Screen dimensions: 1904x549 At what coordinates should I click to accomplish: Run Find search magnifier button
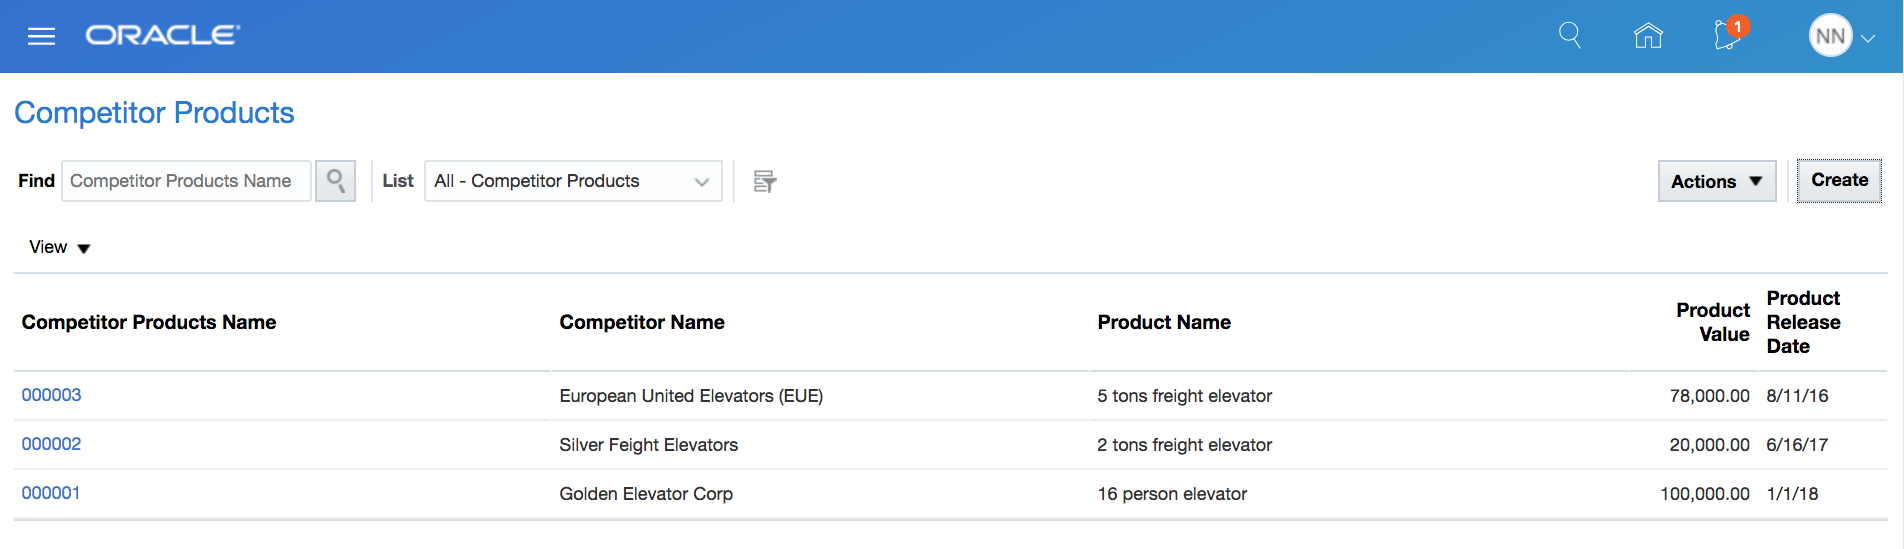coord(336,181)
